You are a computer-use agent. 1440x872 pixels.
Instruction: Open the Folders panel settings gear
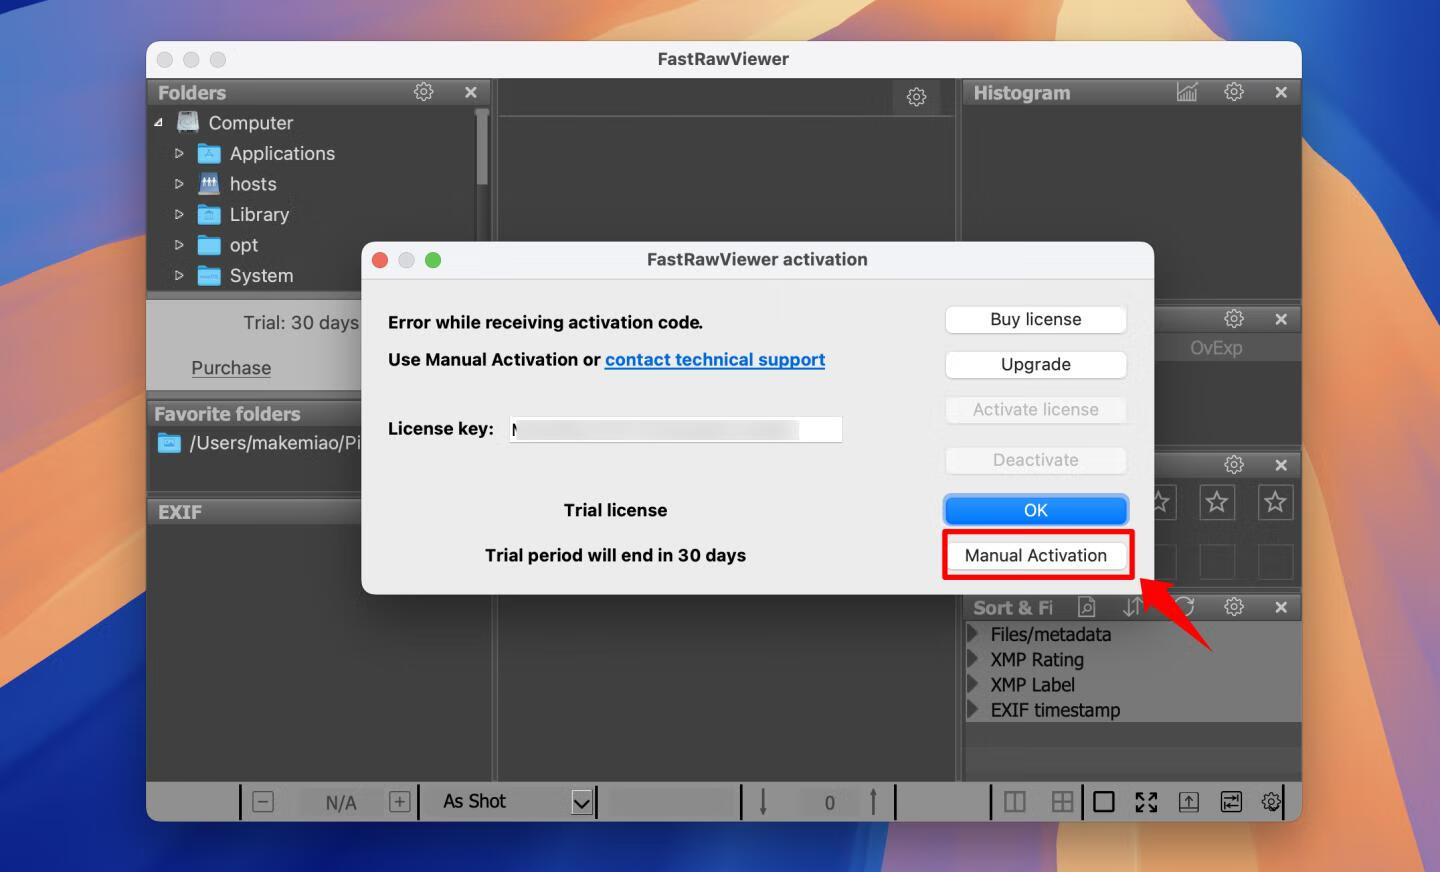pyautogui.click(x=424, y=92)
